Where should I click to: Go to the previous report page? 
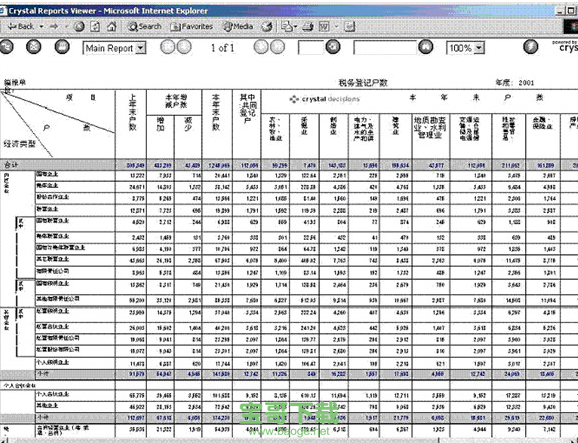click(x=184, y=47)
